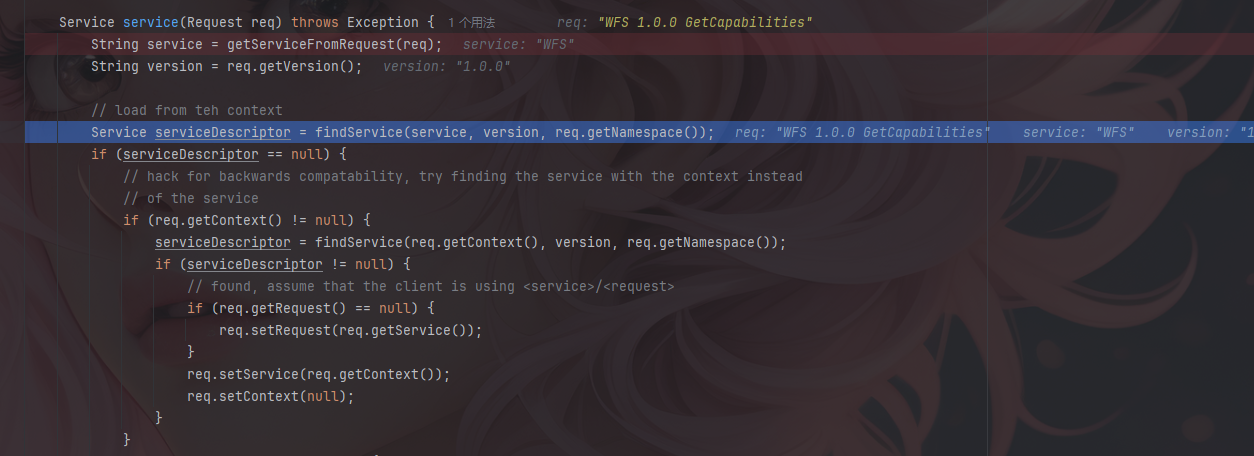Place cursor in "hack for backwards compatability" comment

point(463,176)
